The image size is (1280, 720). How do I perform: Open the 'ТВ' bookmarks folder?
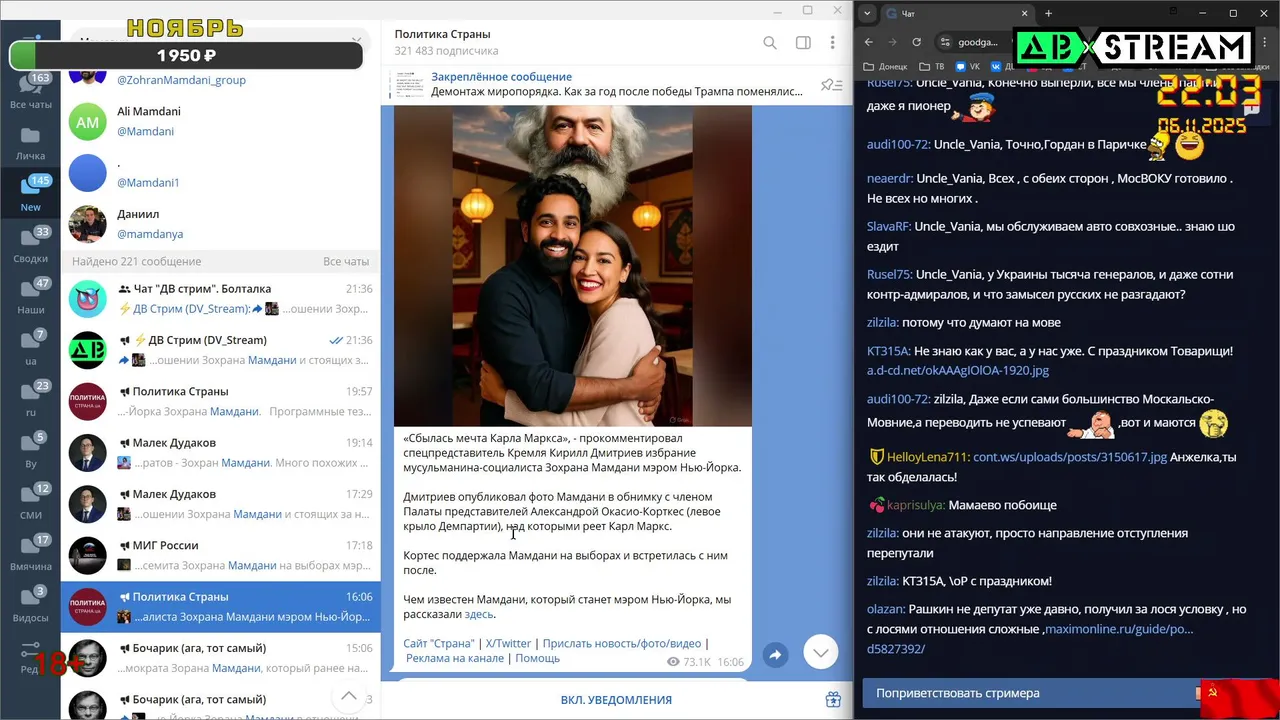(932, 67)
